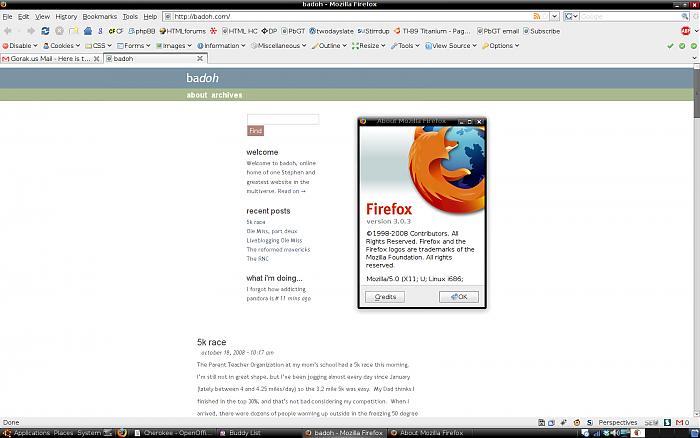Open the TI-89 Titanium bookmark

click(432, 31)
